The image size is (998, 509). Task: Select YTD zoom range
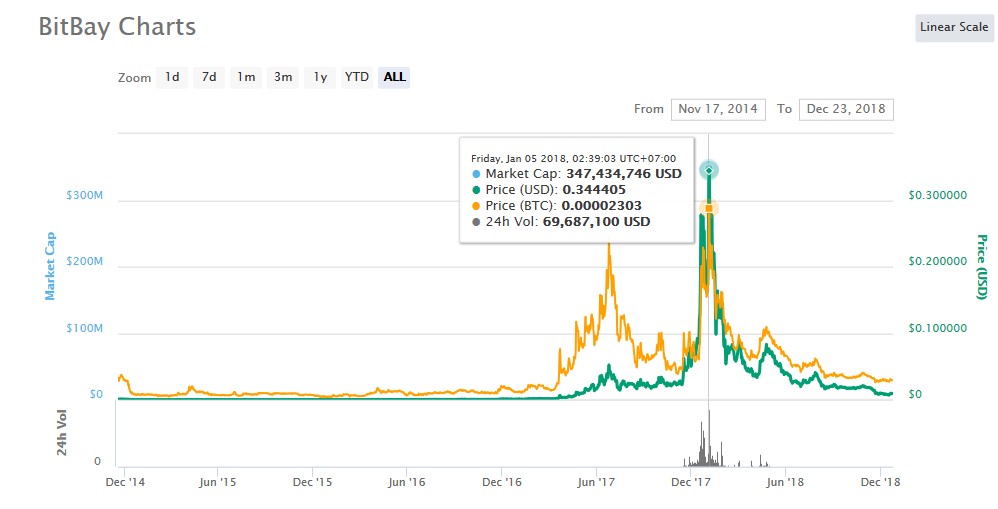tap(356, 77)
